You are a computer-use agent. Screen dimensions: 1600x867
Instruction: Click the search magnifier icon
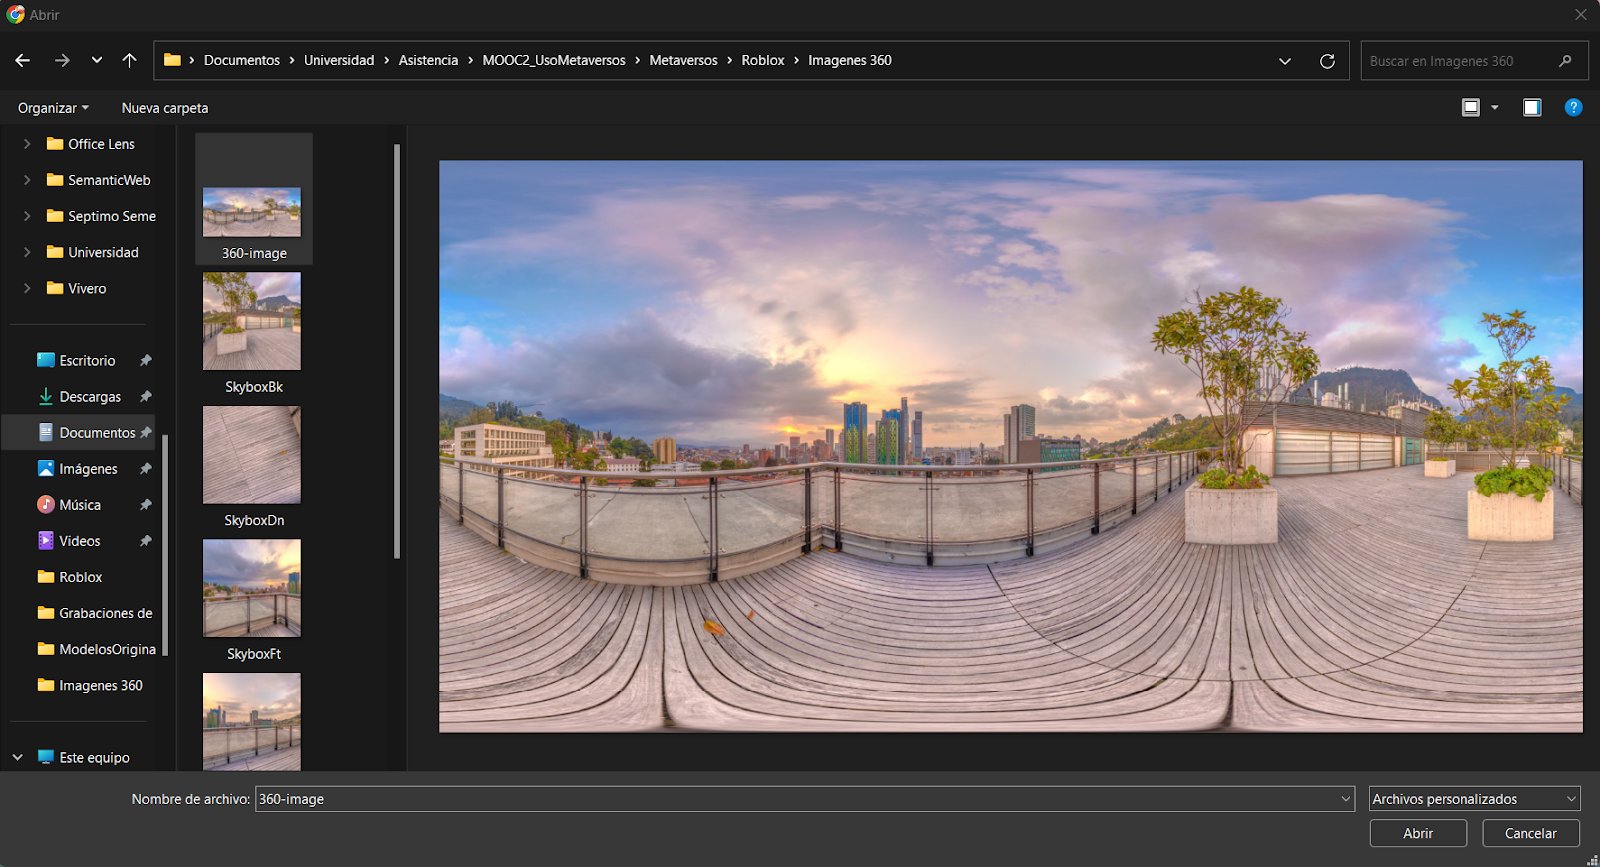pyautogui.click(x=1565, y=61)
